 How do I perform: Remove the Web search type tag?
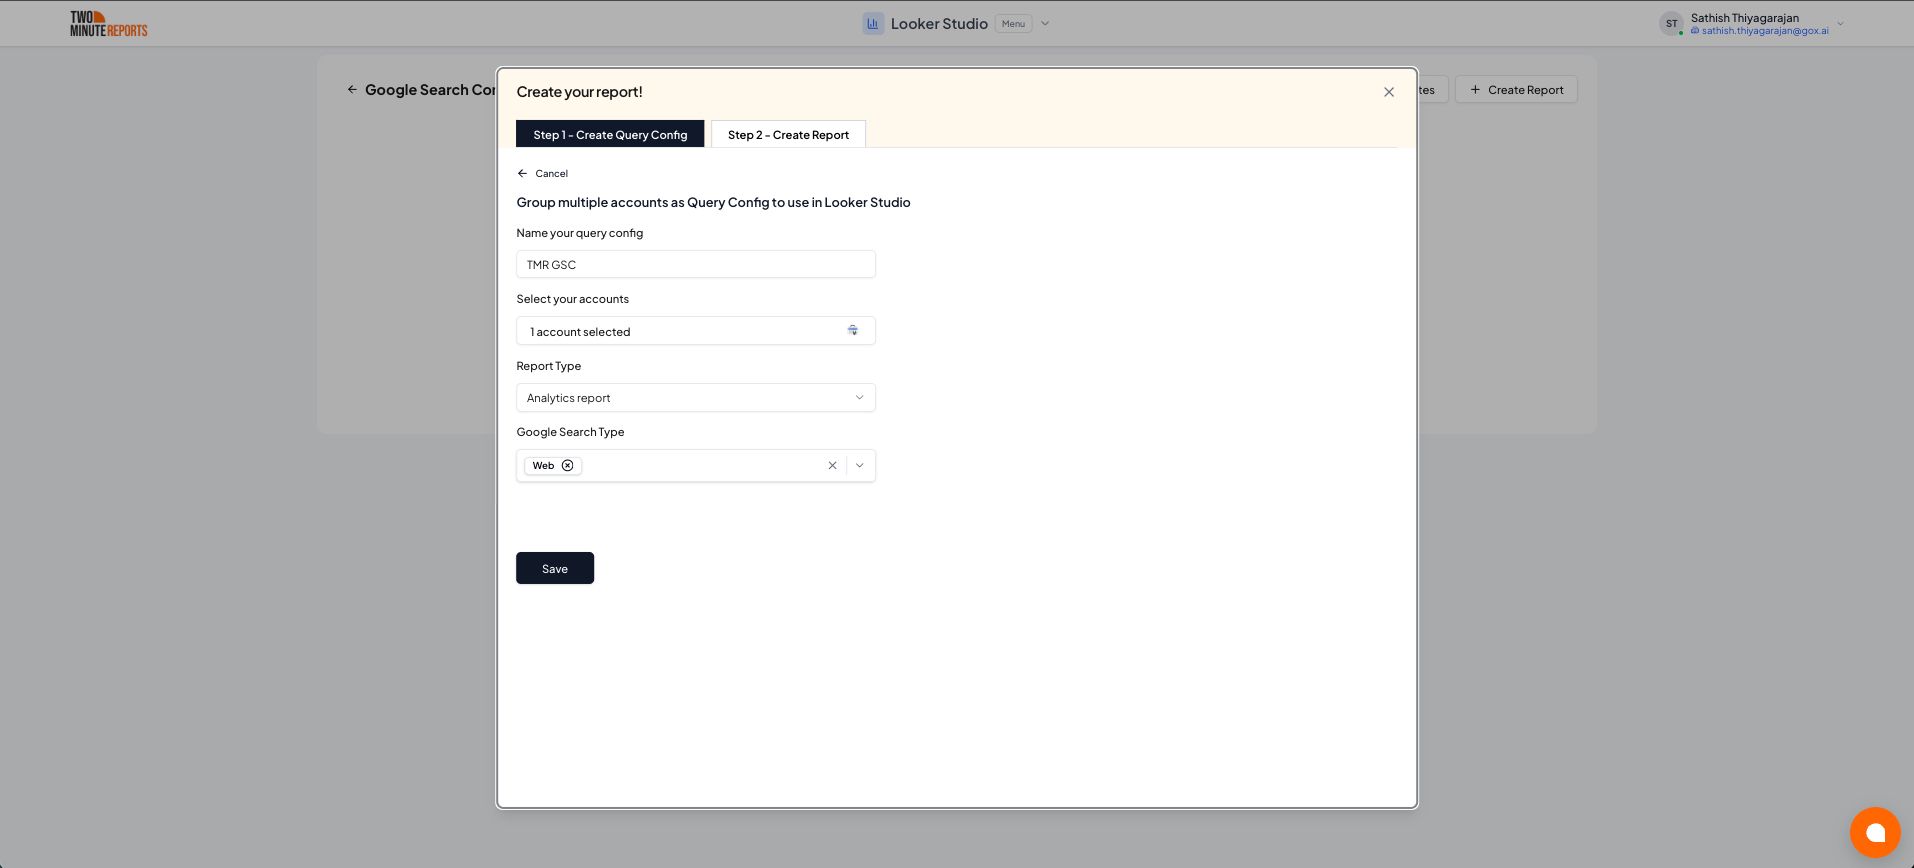click(567, 465)
